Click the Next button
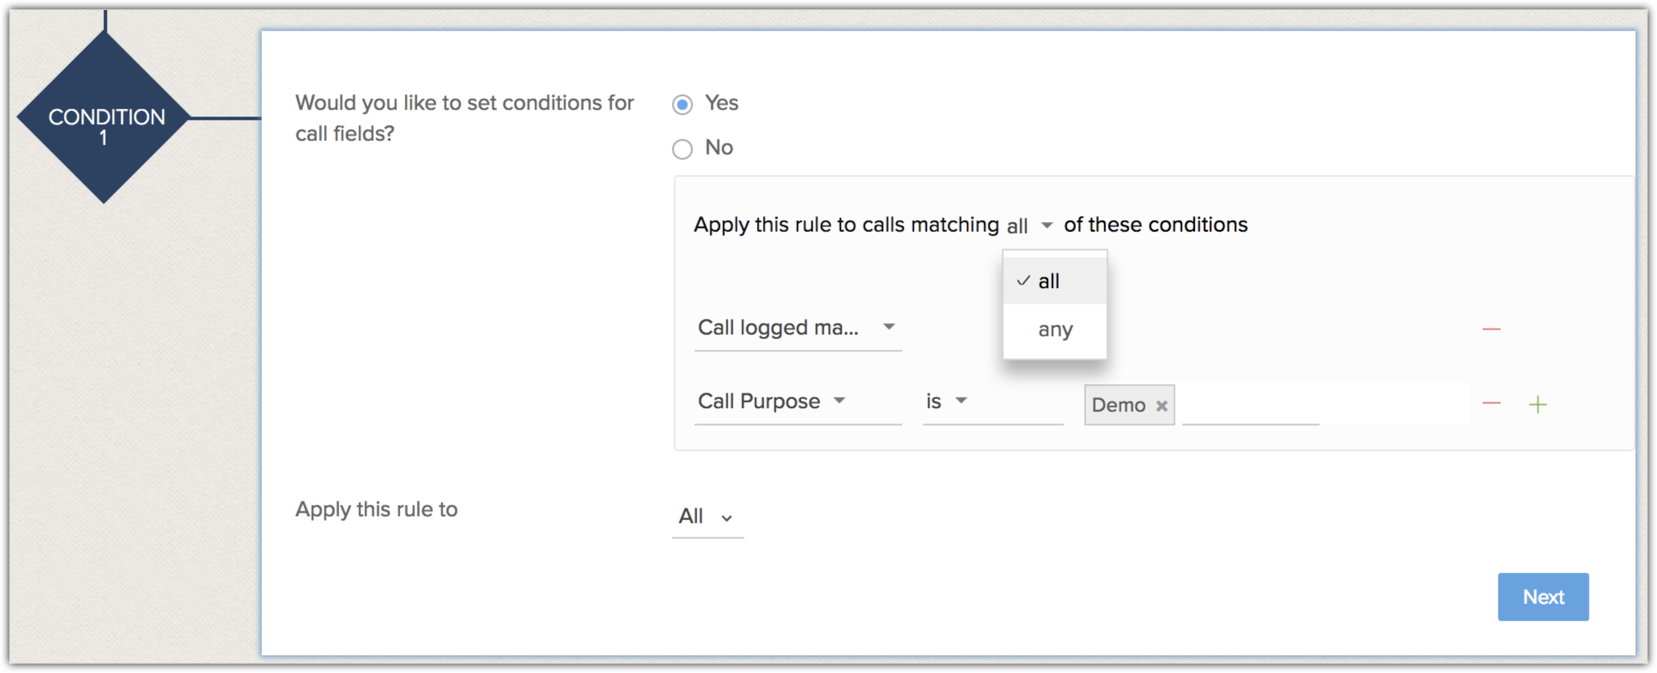 [x=1542, y=597]
